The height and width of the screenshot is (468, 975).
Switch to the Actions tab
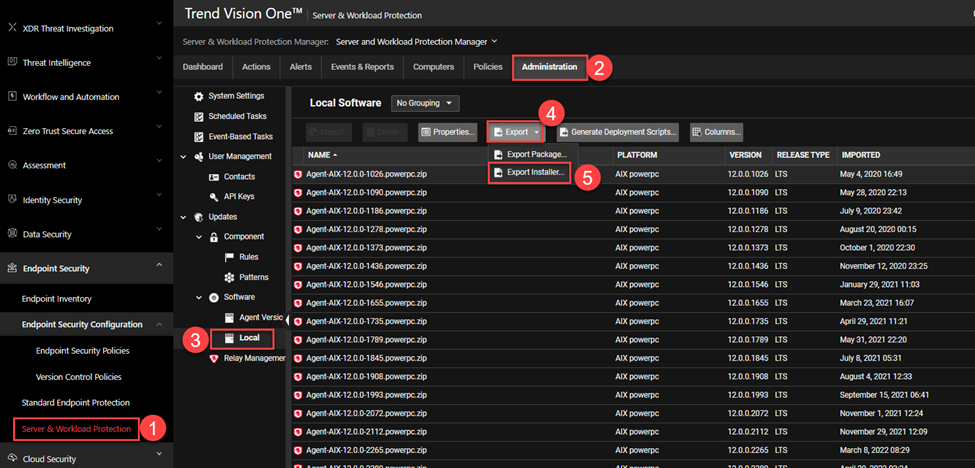[x=256, y=67]
